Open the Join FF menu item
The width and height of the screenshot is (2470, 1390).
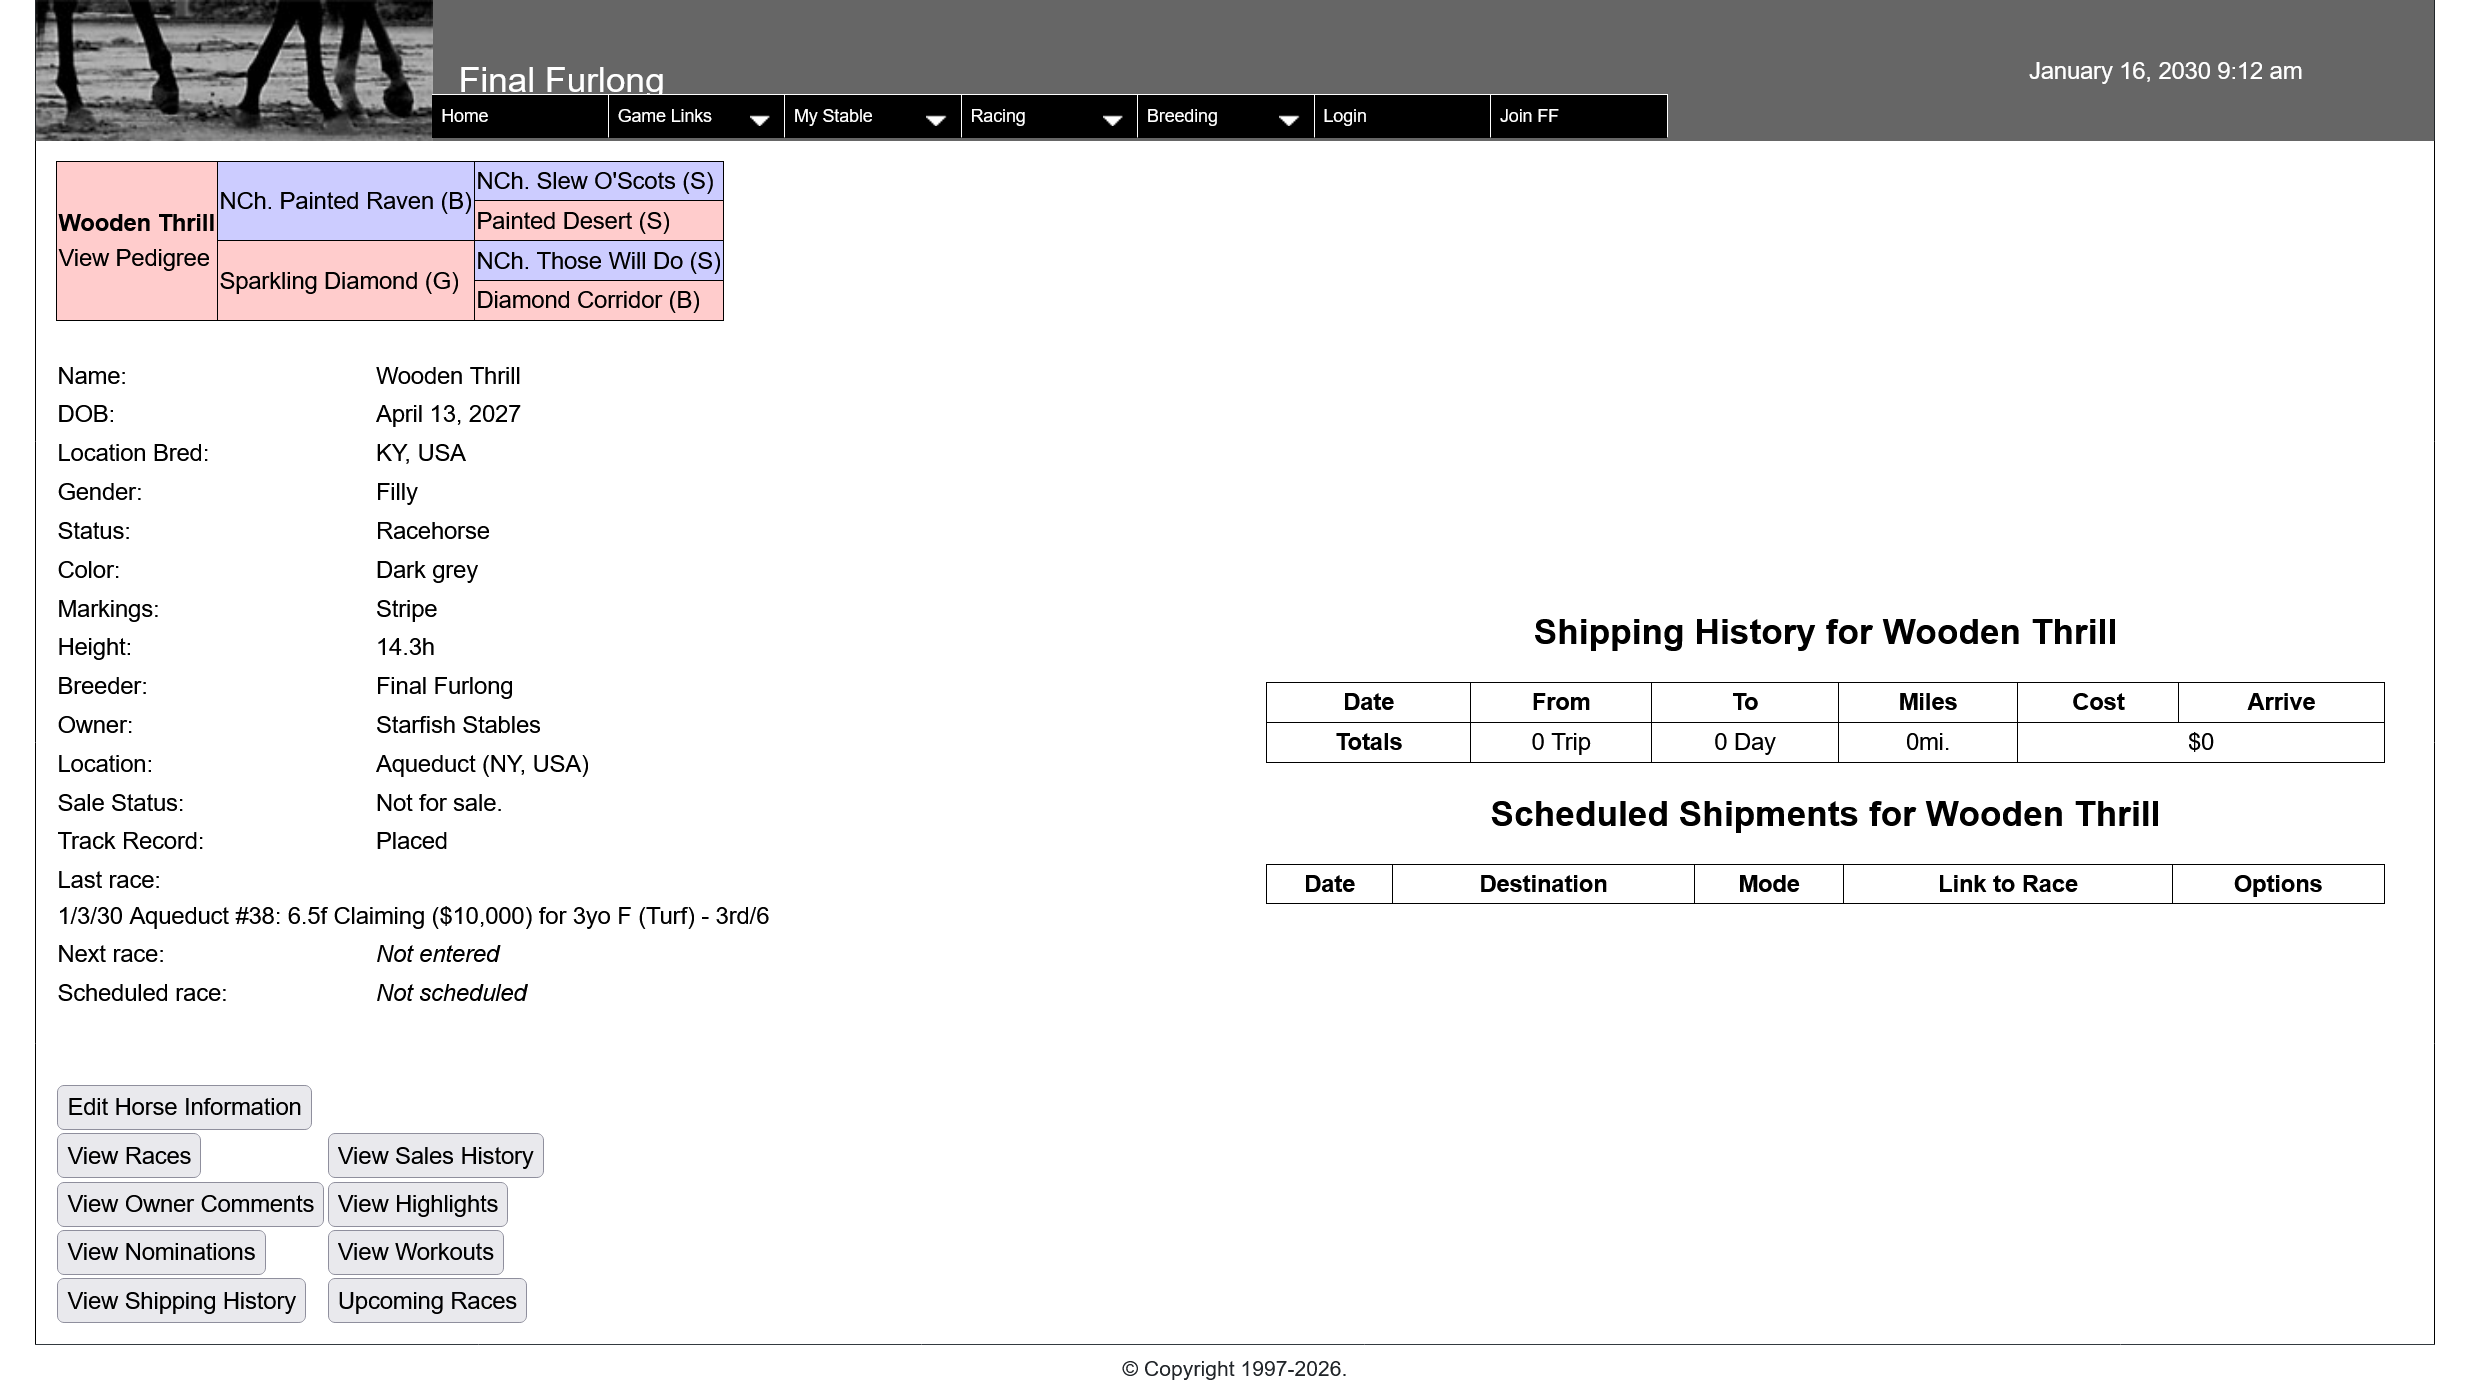1528,116
